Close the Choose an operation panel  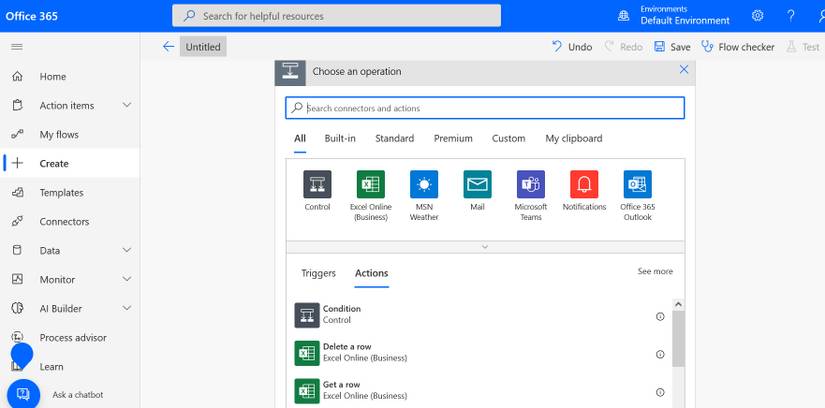pyautogui.click(x=683, y=69)
